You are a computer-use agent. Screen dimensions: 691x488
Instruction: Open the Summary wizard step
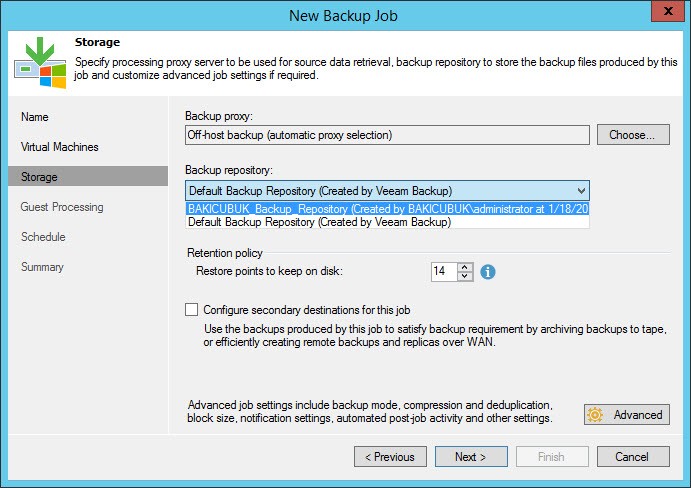click(x=42, y=267)
